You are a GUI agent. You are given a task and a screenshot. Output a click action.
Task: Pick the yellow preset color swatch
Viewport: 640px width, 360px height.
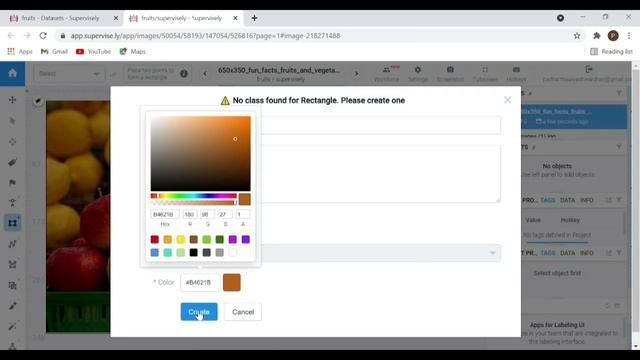tap(181, 240)
